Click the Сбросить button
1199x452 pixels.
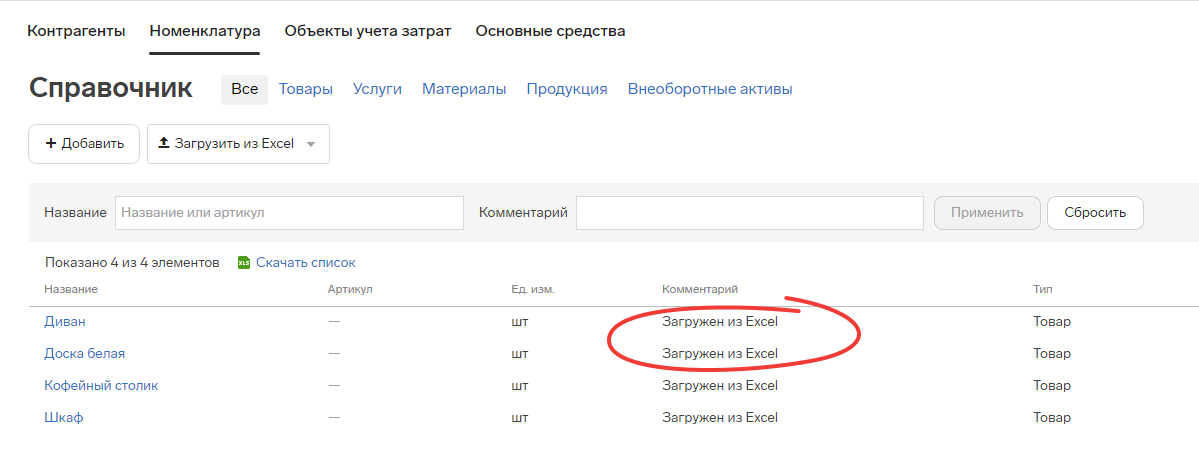[1095, 213]
